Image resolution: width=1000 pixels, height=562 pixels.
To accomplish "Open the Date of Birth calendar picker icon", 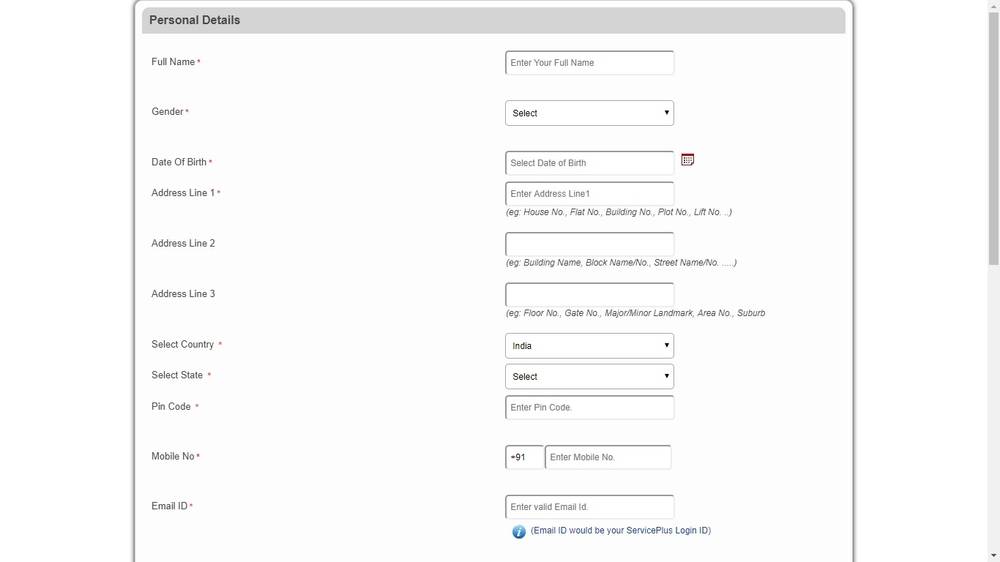I will [x=687, y=160].
